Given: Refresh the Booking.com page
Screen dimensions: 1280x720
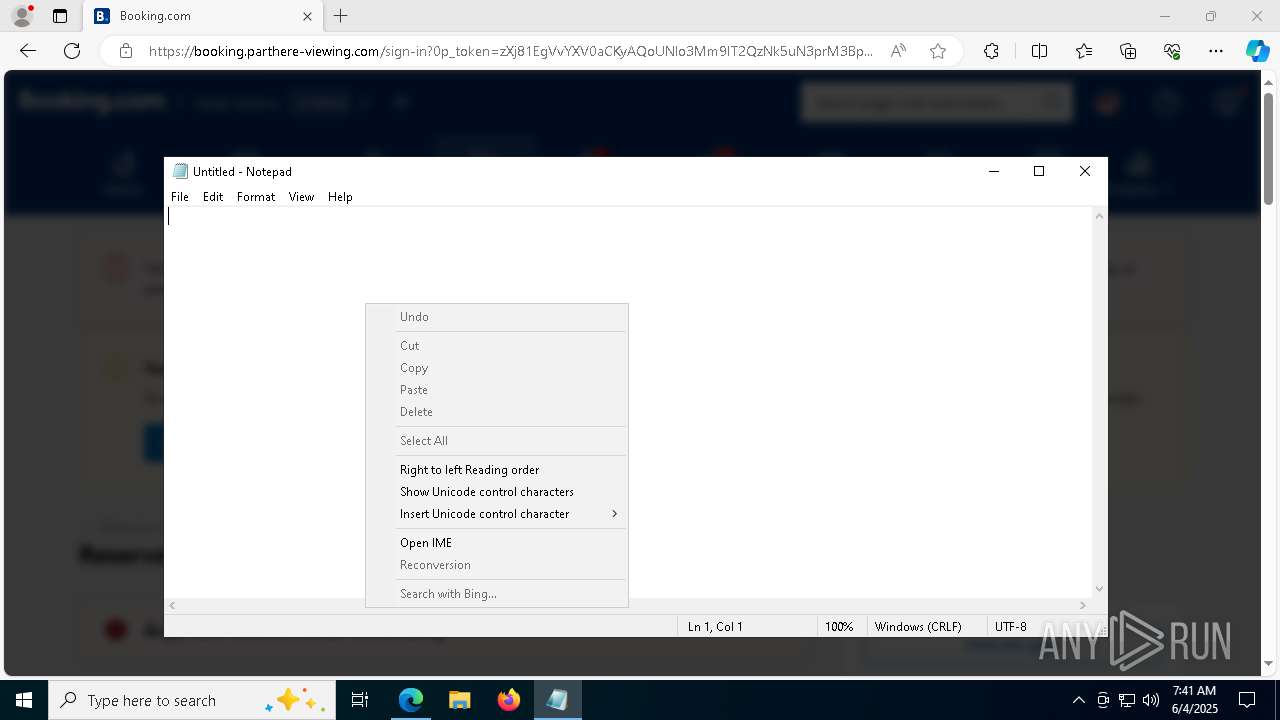Looking at the screenshot, I should (x=72, y=51).
